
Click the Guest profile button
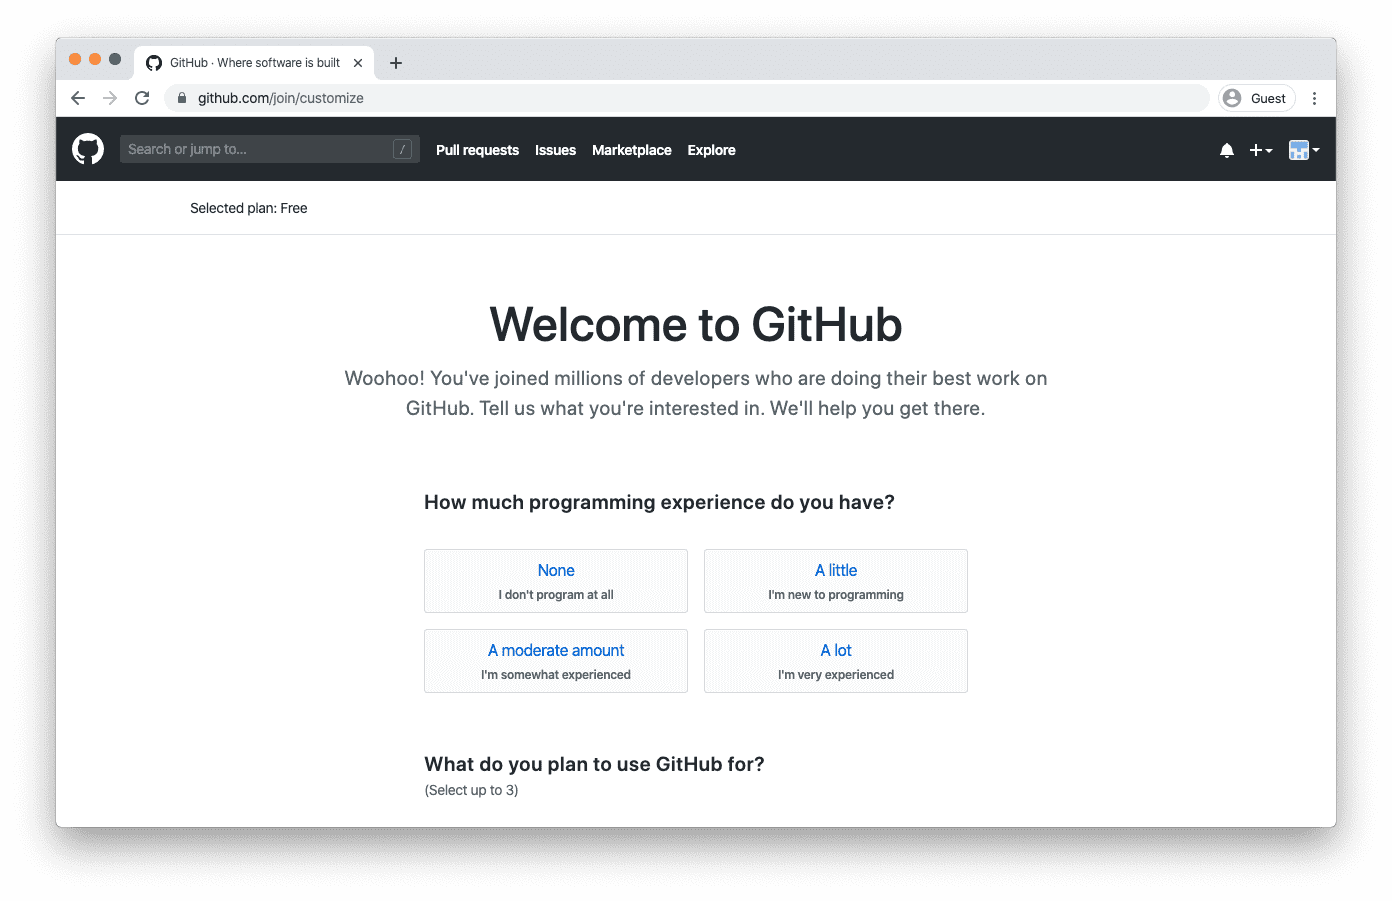[1257, 98]
